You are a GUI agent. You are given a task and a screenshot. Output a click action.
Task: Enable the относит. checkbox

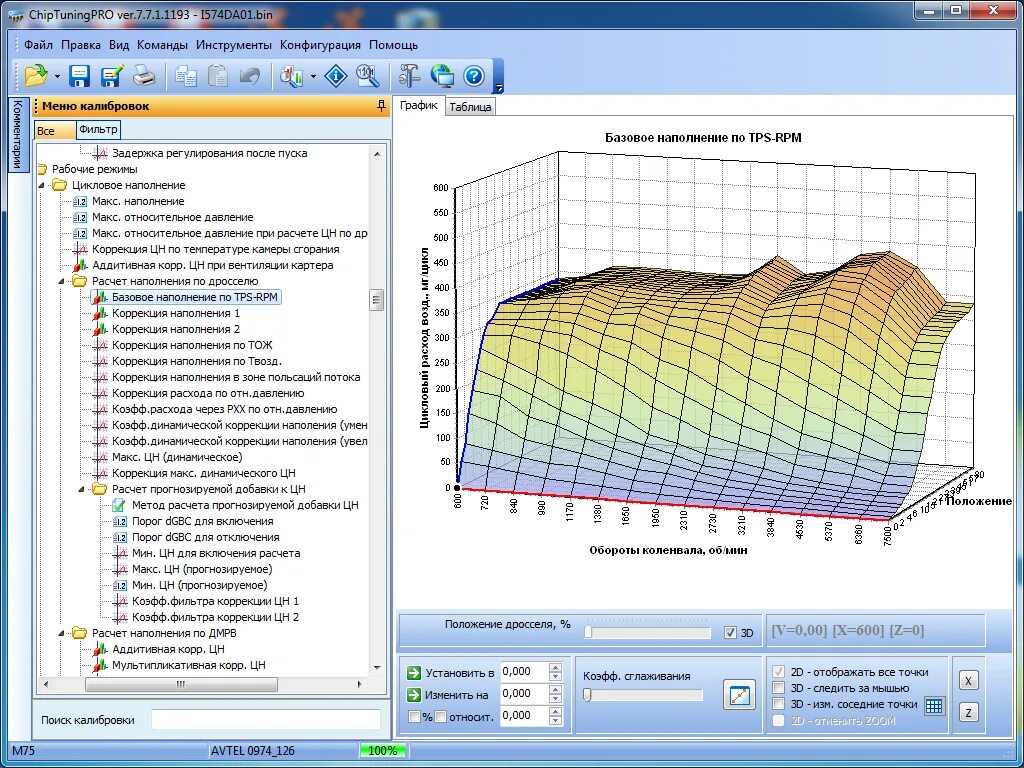click(x=441, y=716)
